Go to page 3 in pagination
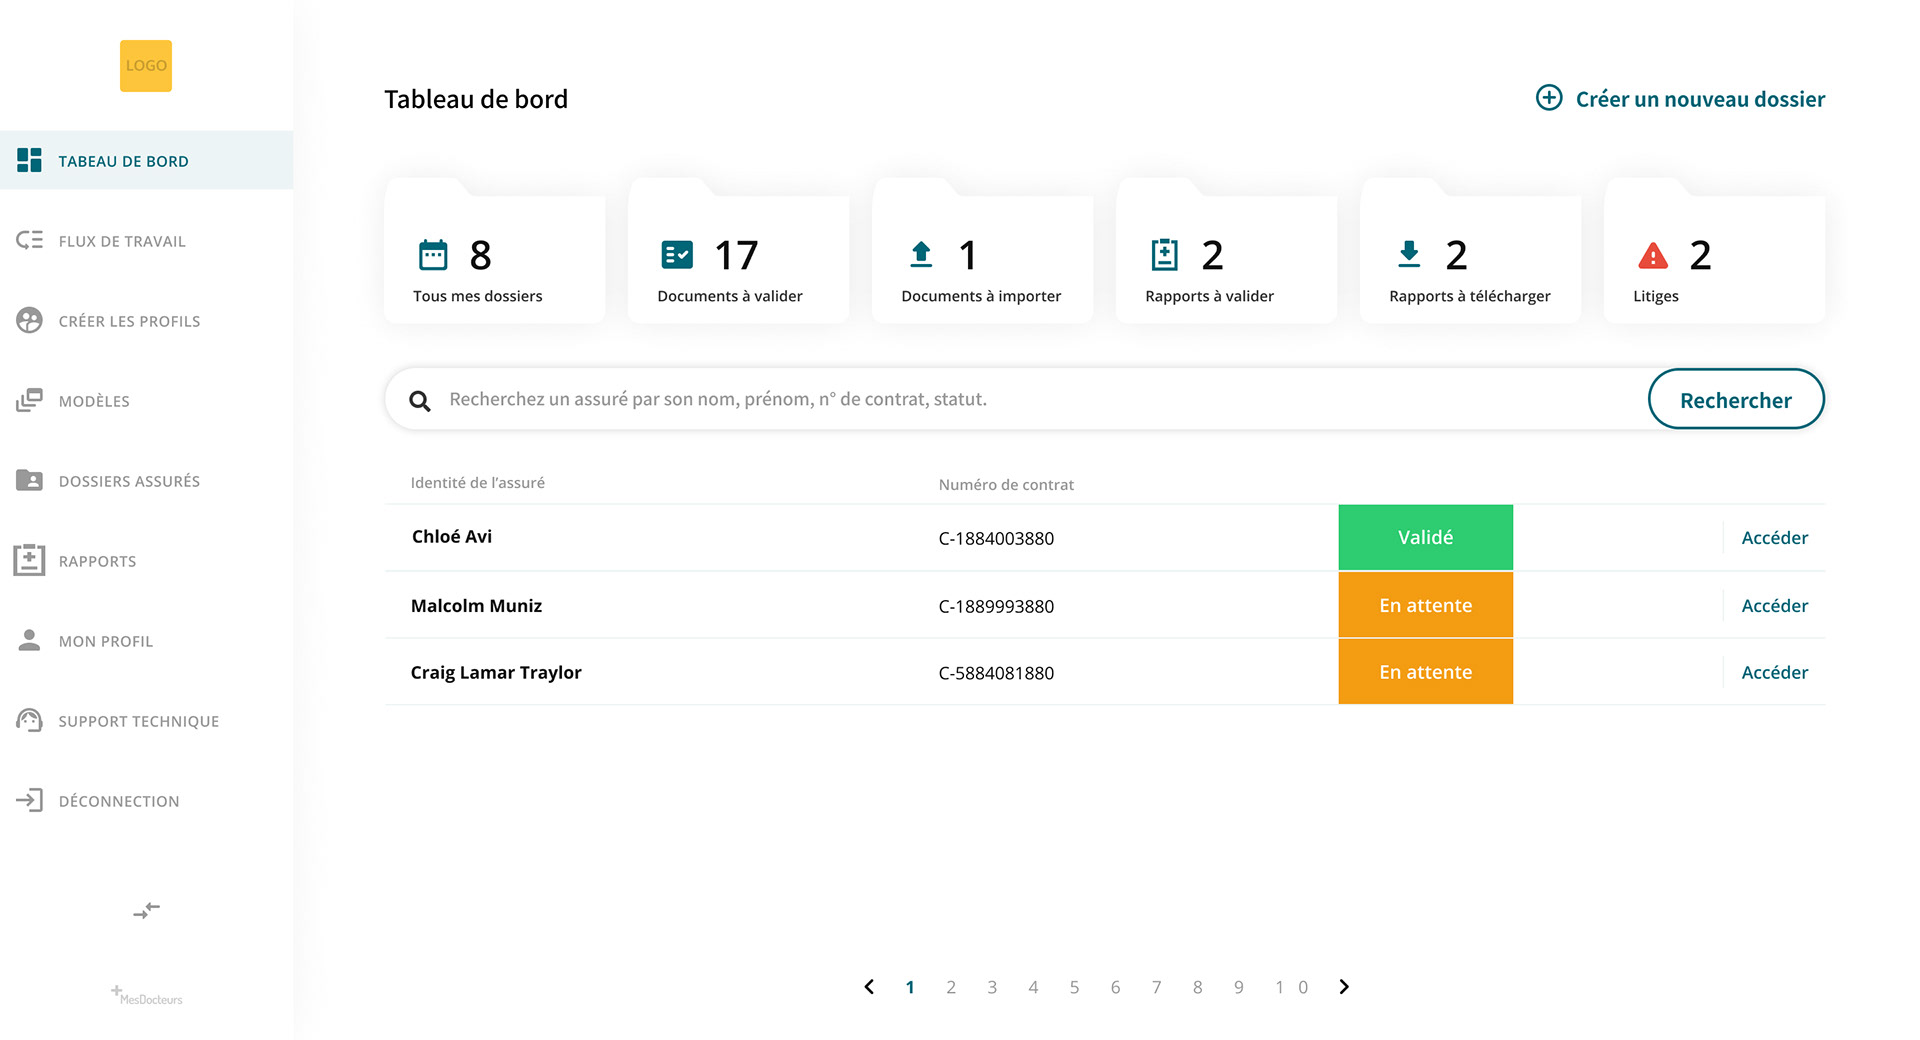 [x=992, y=988]
